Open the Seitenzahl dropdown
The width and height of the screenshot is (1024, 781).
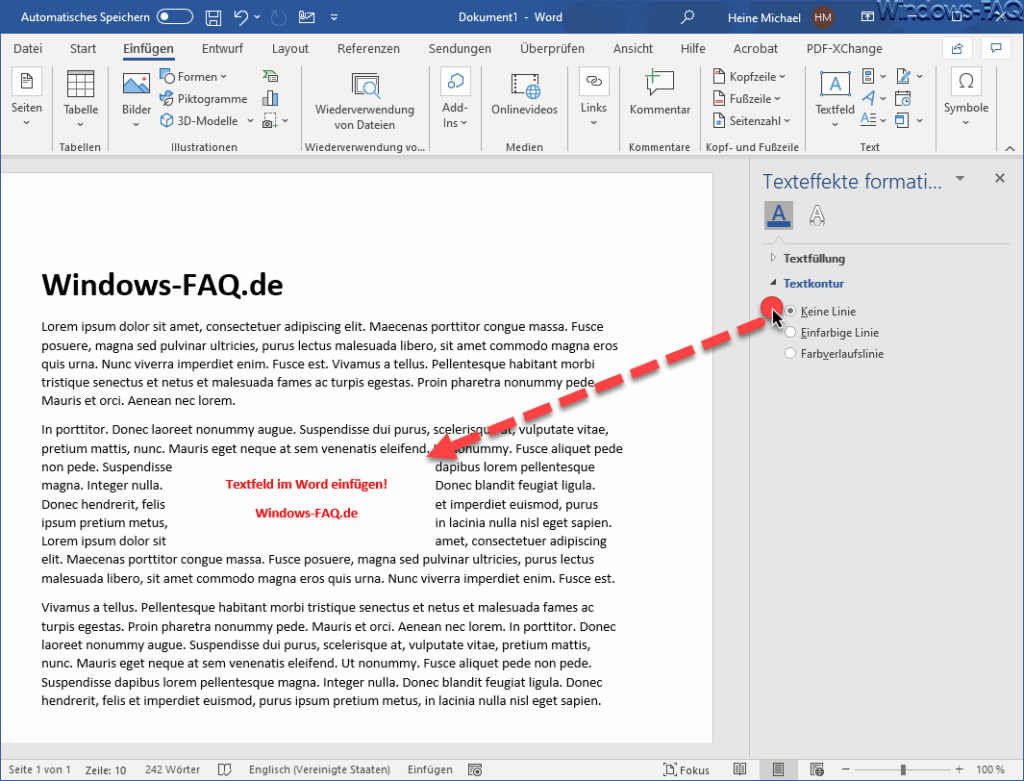[752, 121]
